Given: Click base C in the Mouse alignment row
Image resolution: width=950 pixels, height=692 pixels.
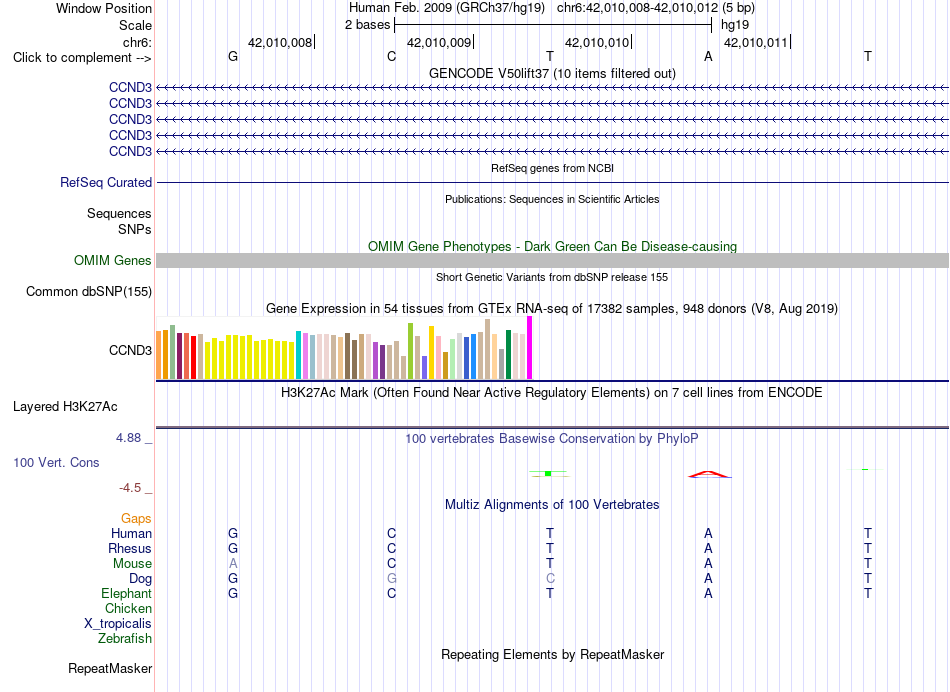Looking at the screenshot, I should coord(391,563).
